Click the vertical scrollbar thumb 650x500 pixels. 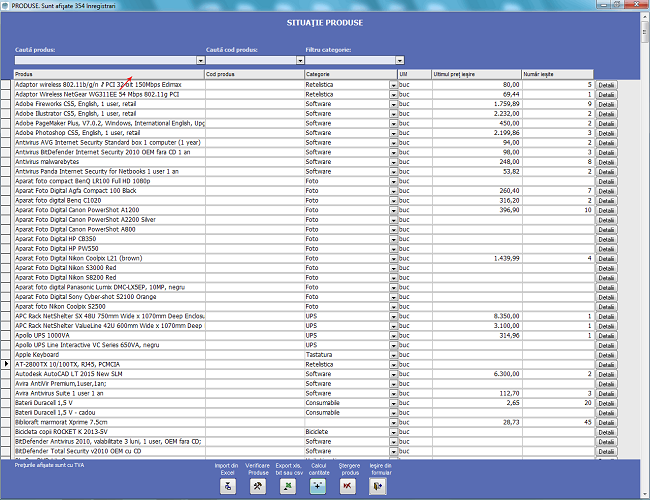pyautogui.click(x=645, y=32)
